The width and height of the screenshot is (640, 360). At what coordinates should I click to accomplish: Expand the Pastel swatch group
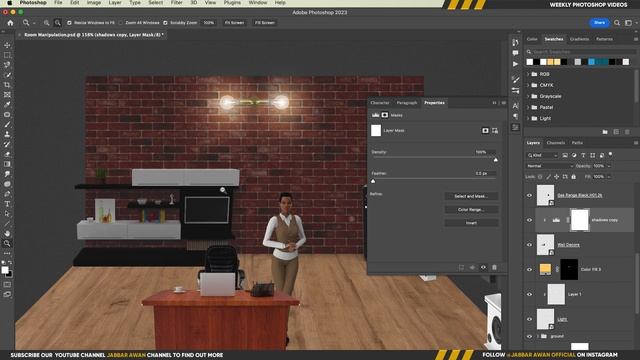point(528,107)
